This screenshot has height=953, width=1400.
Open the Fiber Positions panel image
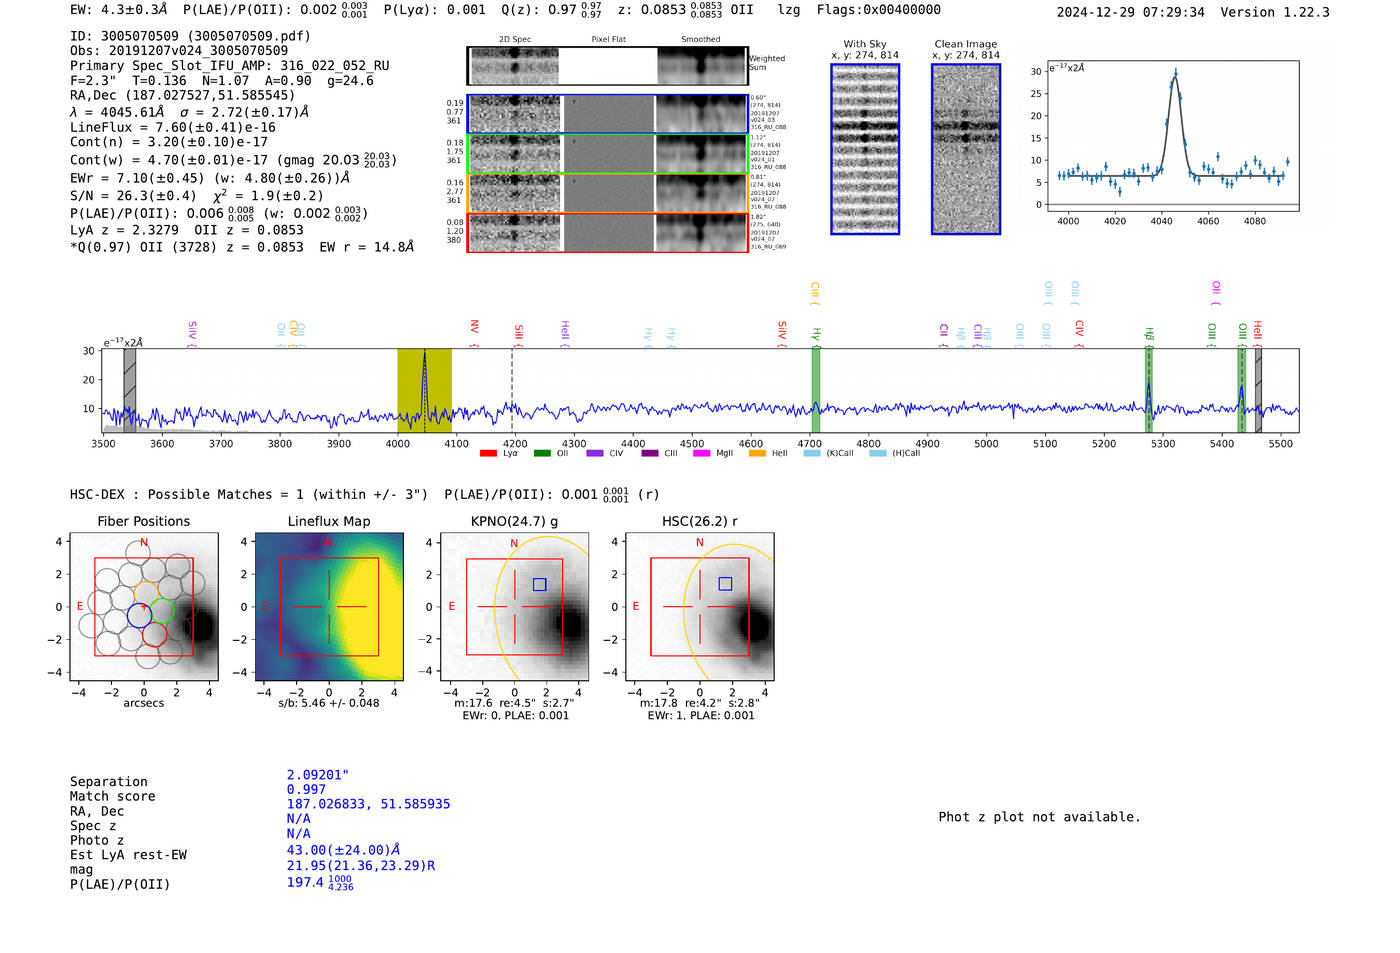click(x=144, y=607)
